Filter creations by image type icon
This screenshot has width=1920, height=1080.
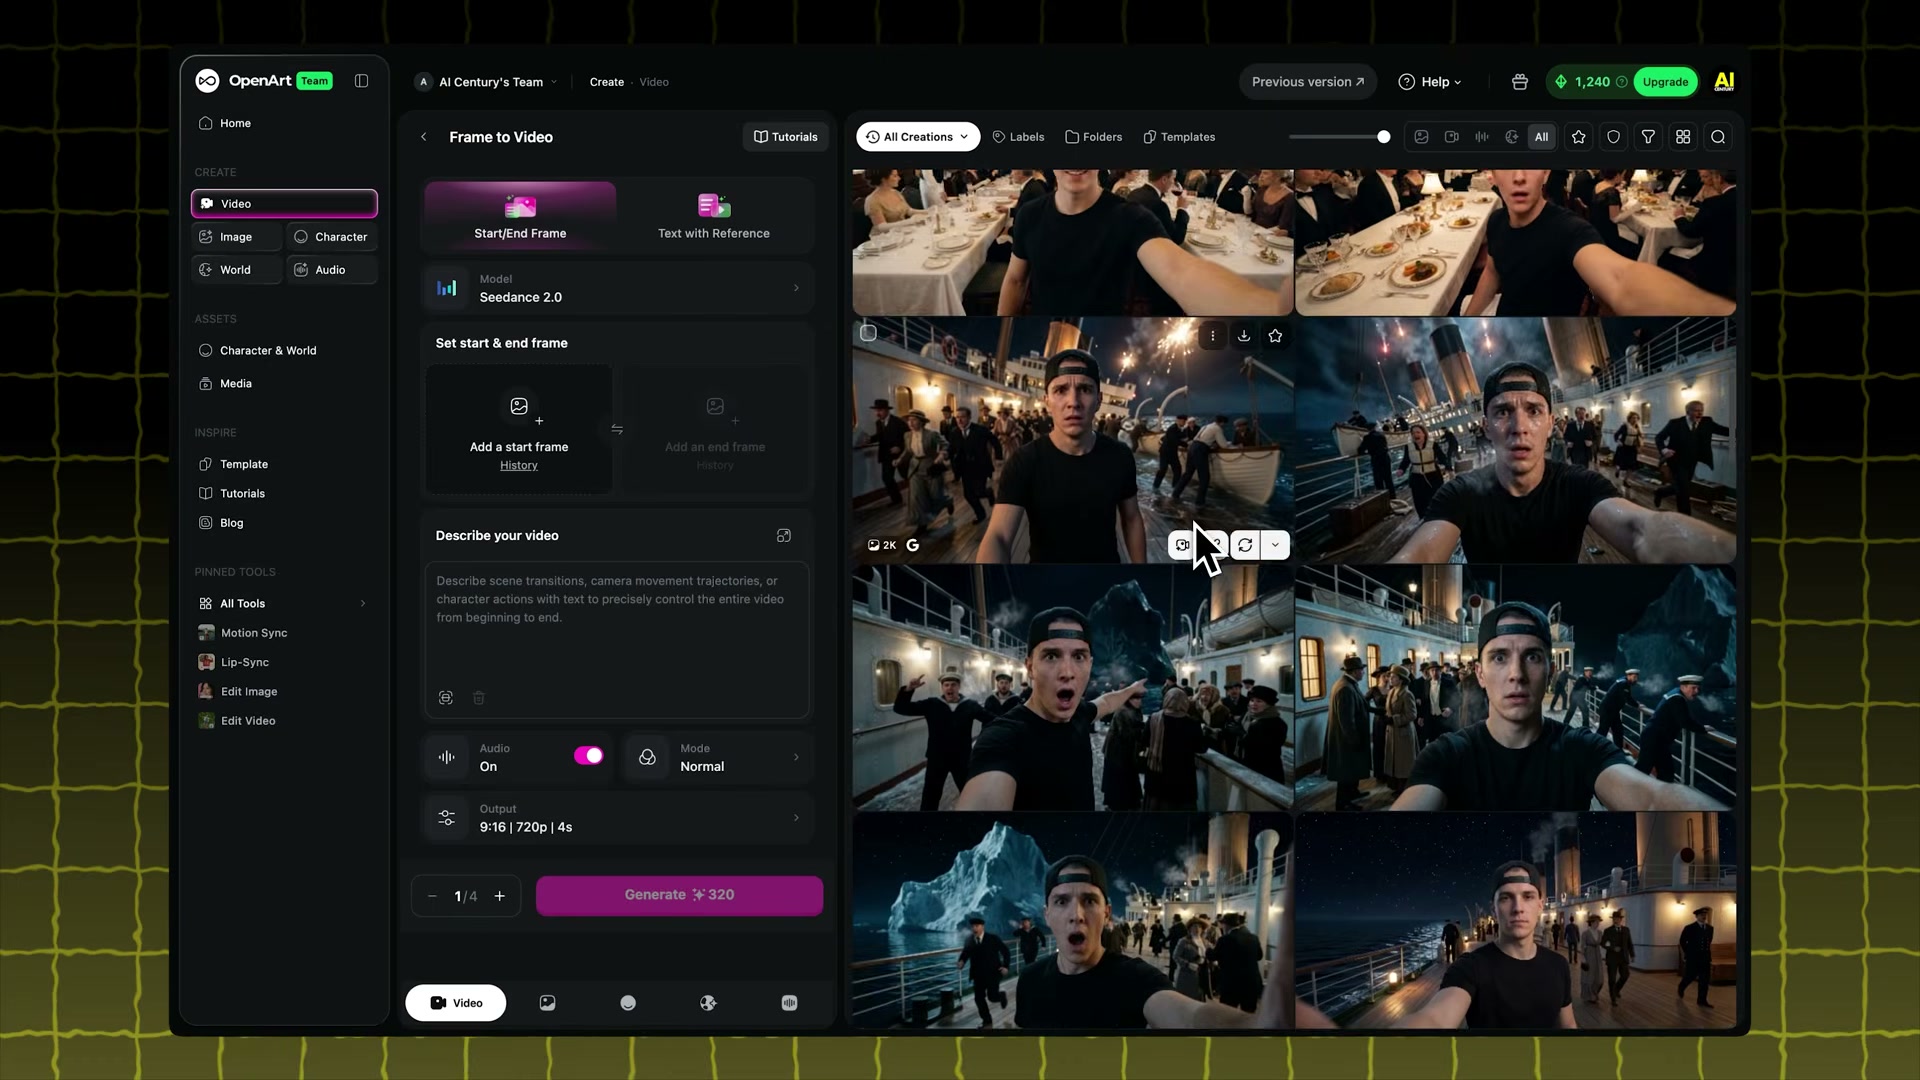pyautogui.click(x=1421, y=137)
